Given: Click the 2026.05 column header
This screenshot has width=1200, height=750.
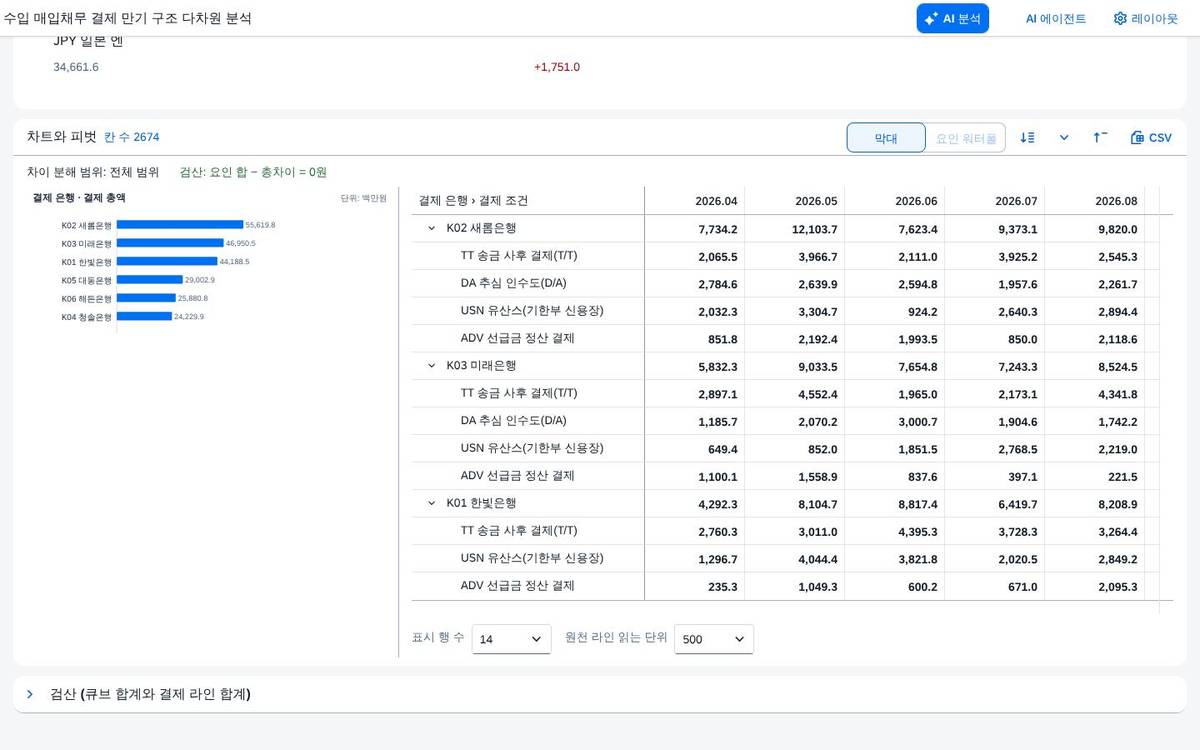Looking at the screenshot, I should [795, 201].
